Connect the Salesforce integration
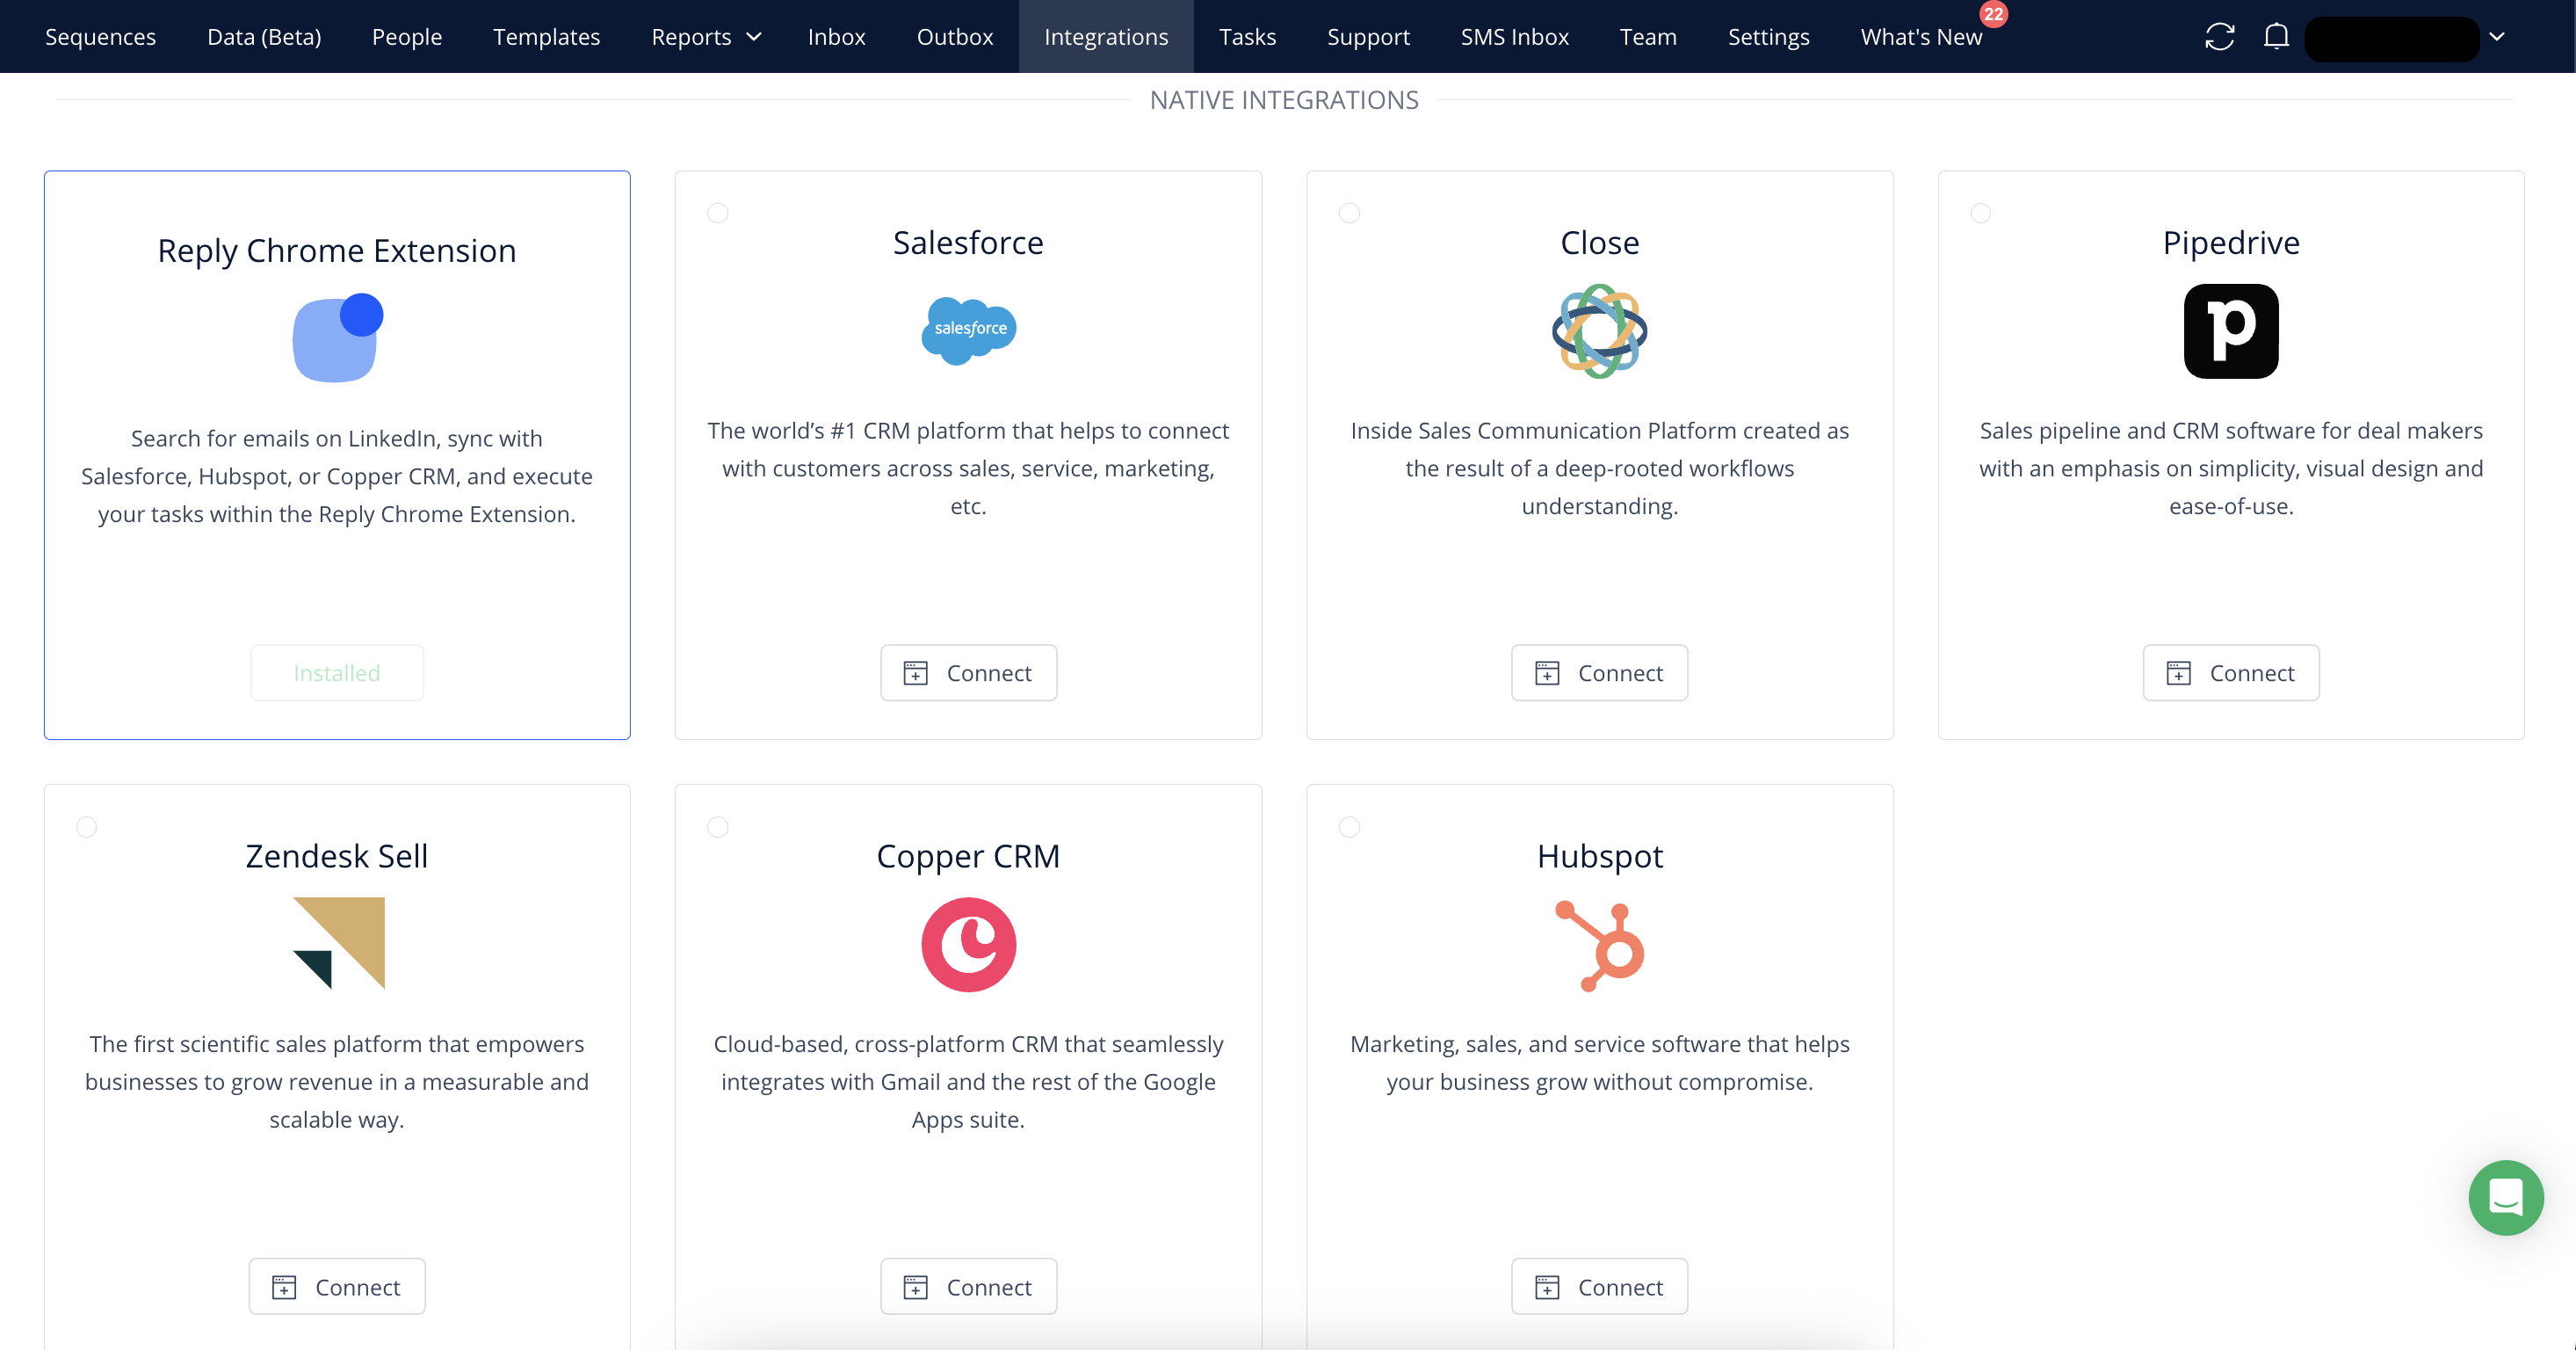2576x1350 pixels. click(x=968, y=673)
